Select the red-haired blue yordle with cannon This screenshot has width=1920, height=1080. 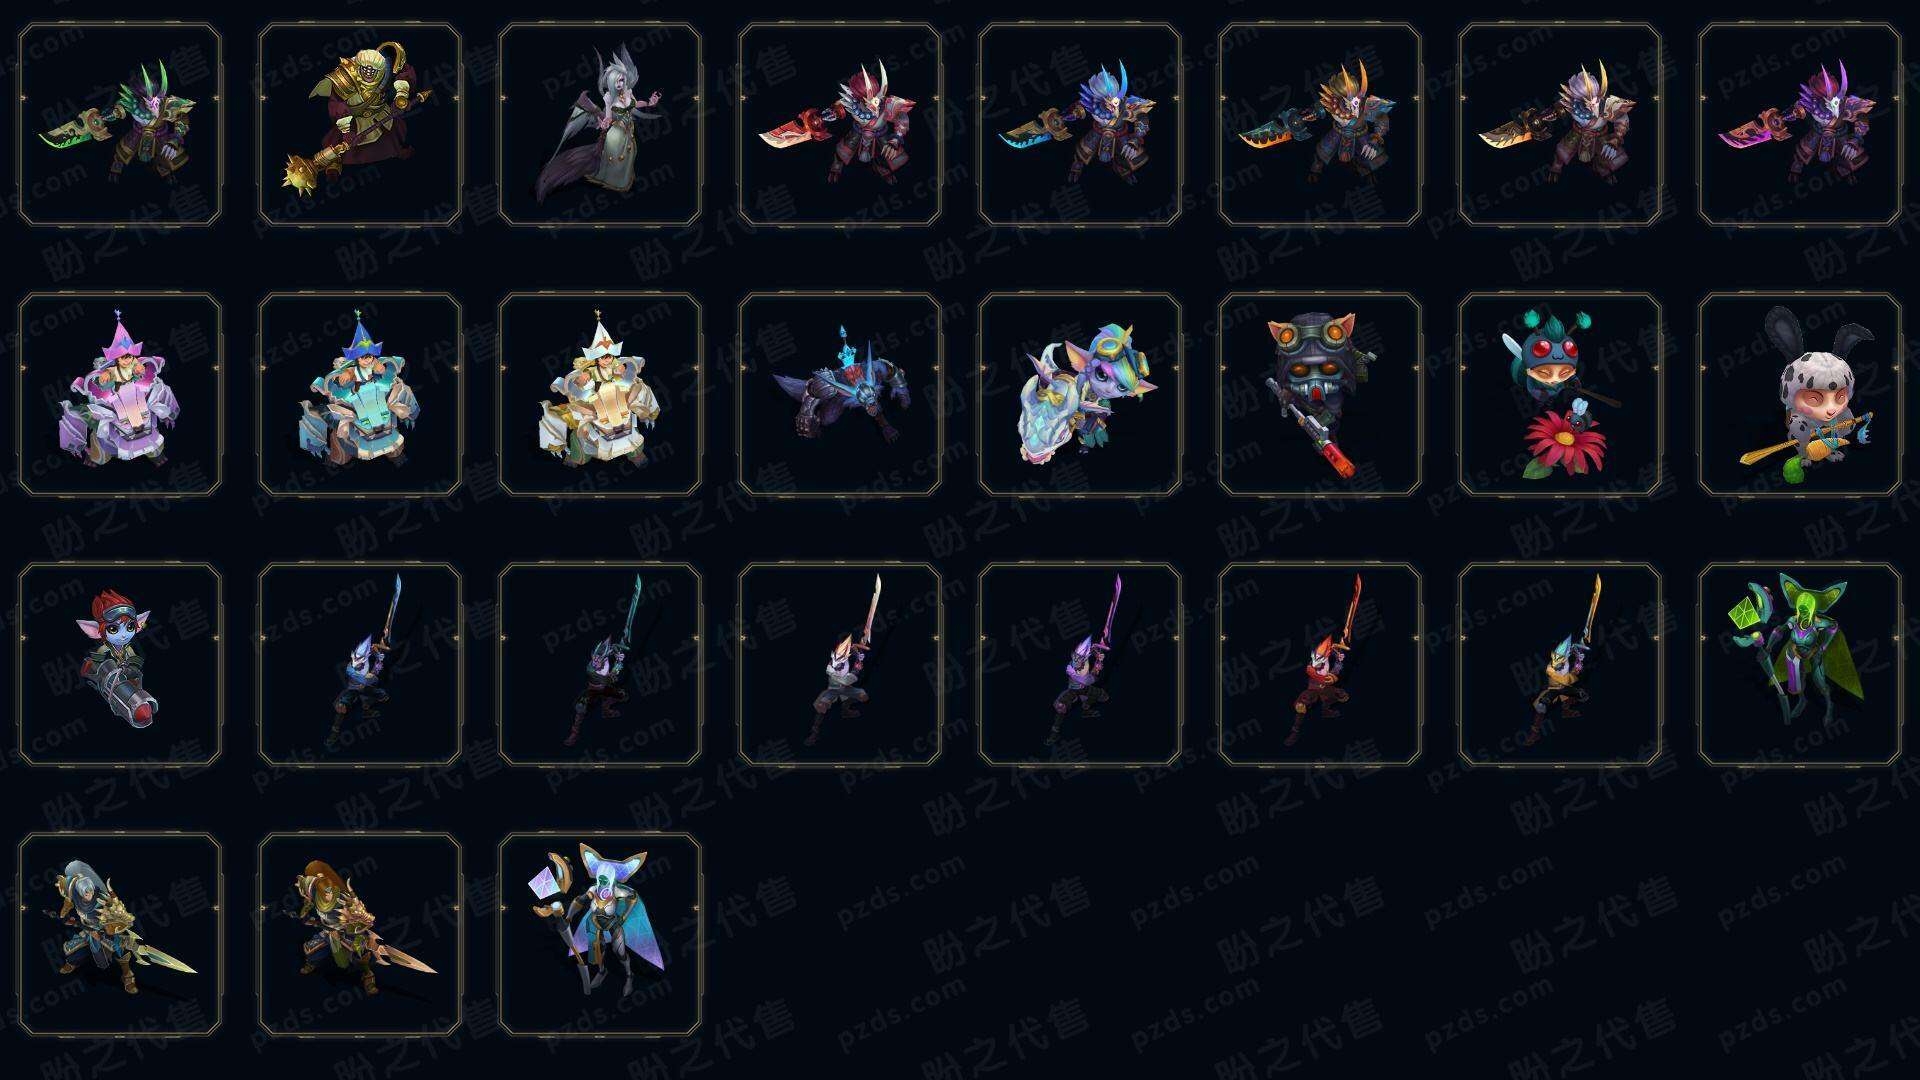tap(120, 664)
